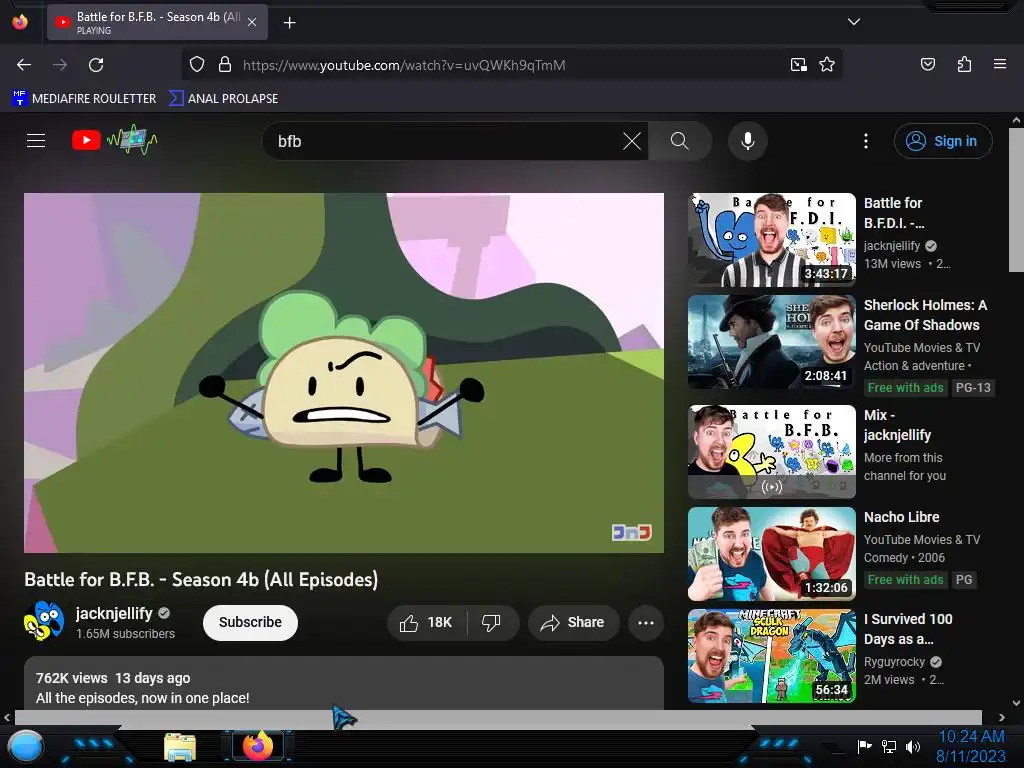
Task: Select the Battle for B.F.B. browser tab
Action: [x=157, y=22]
